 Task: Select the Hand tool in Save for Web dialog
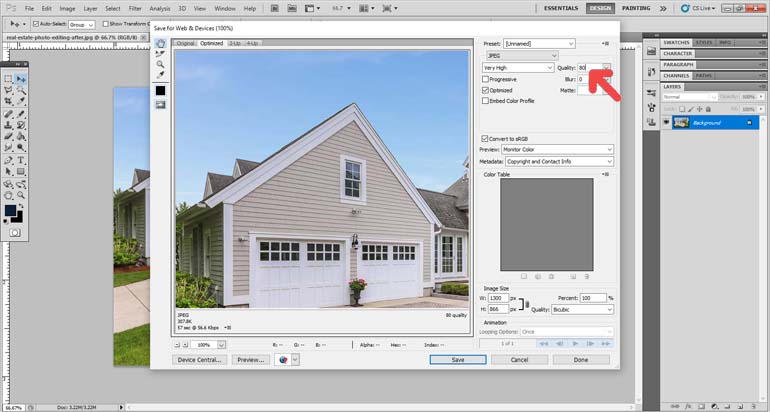coord(161,43)
